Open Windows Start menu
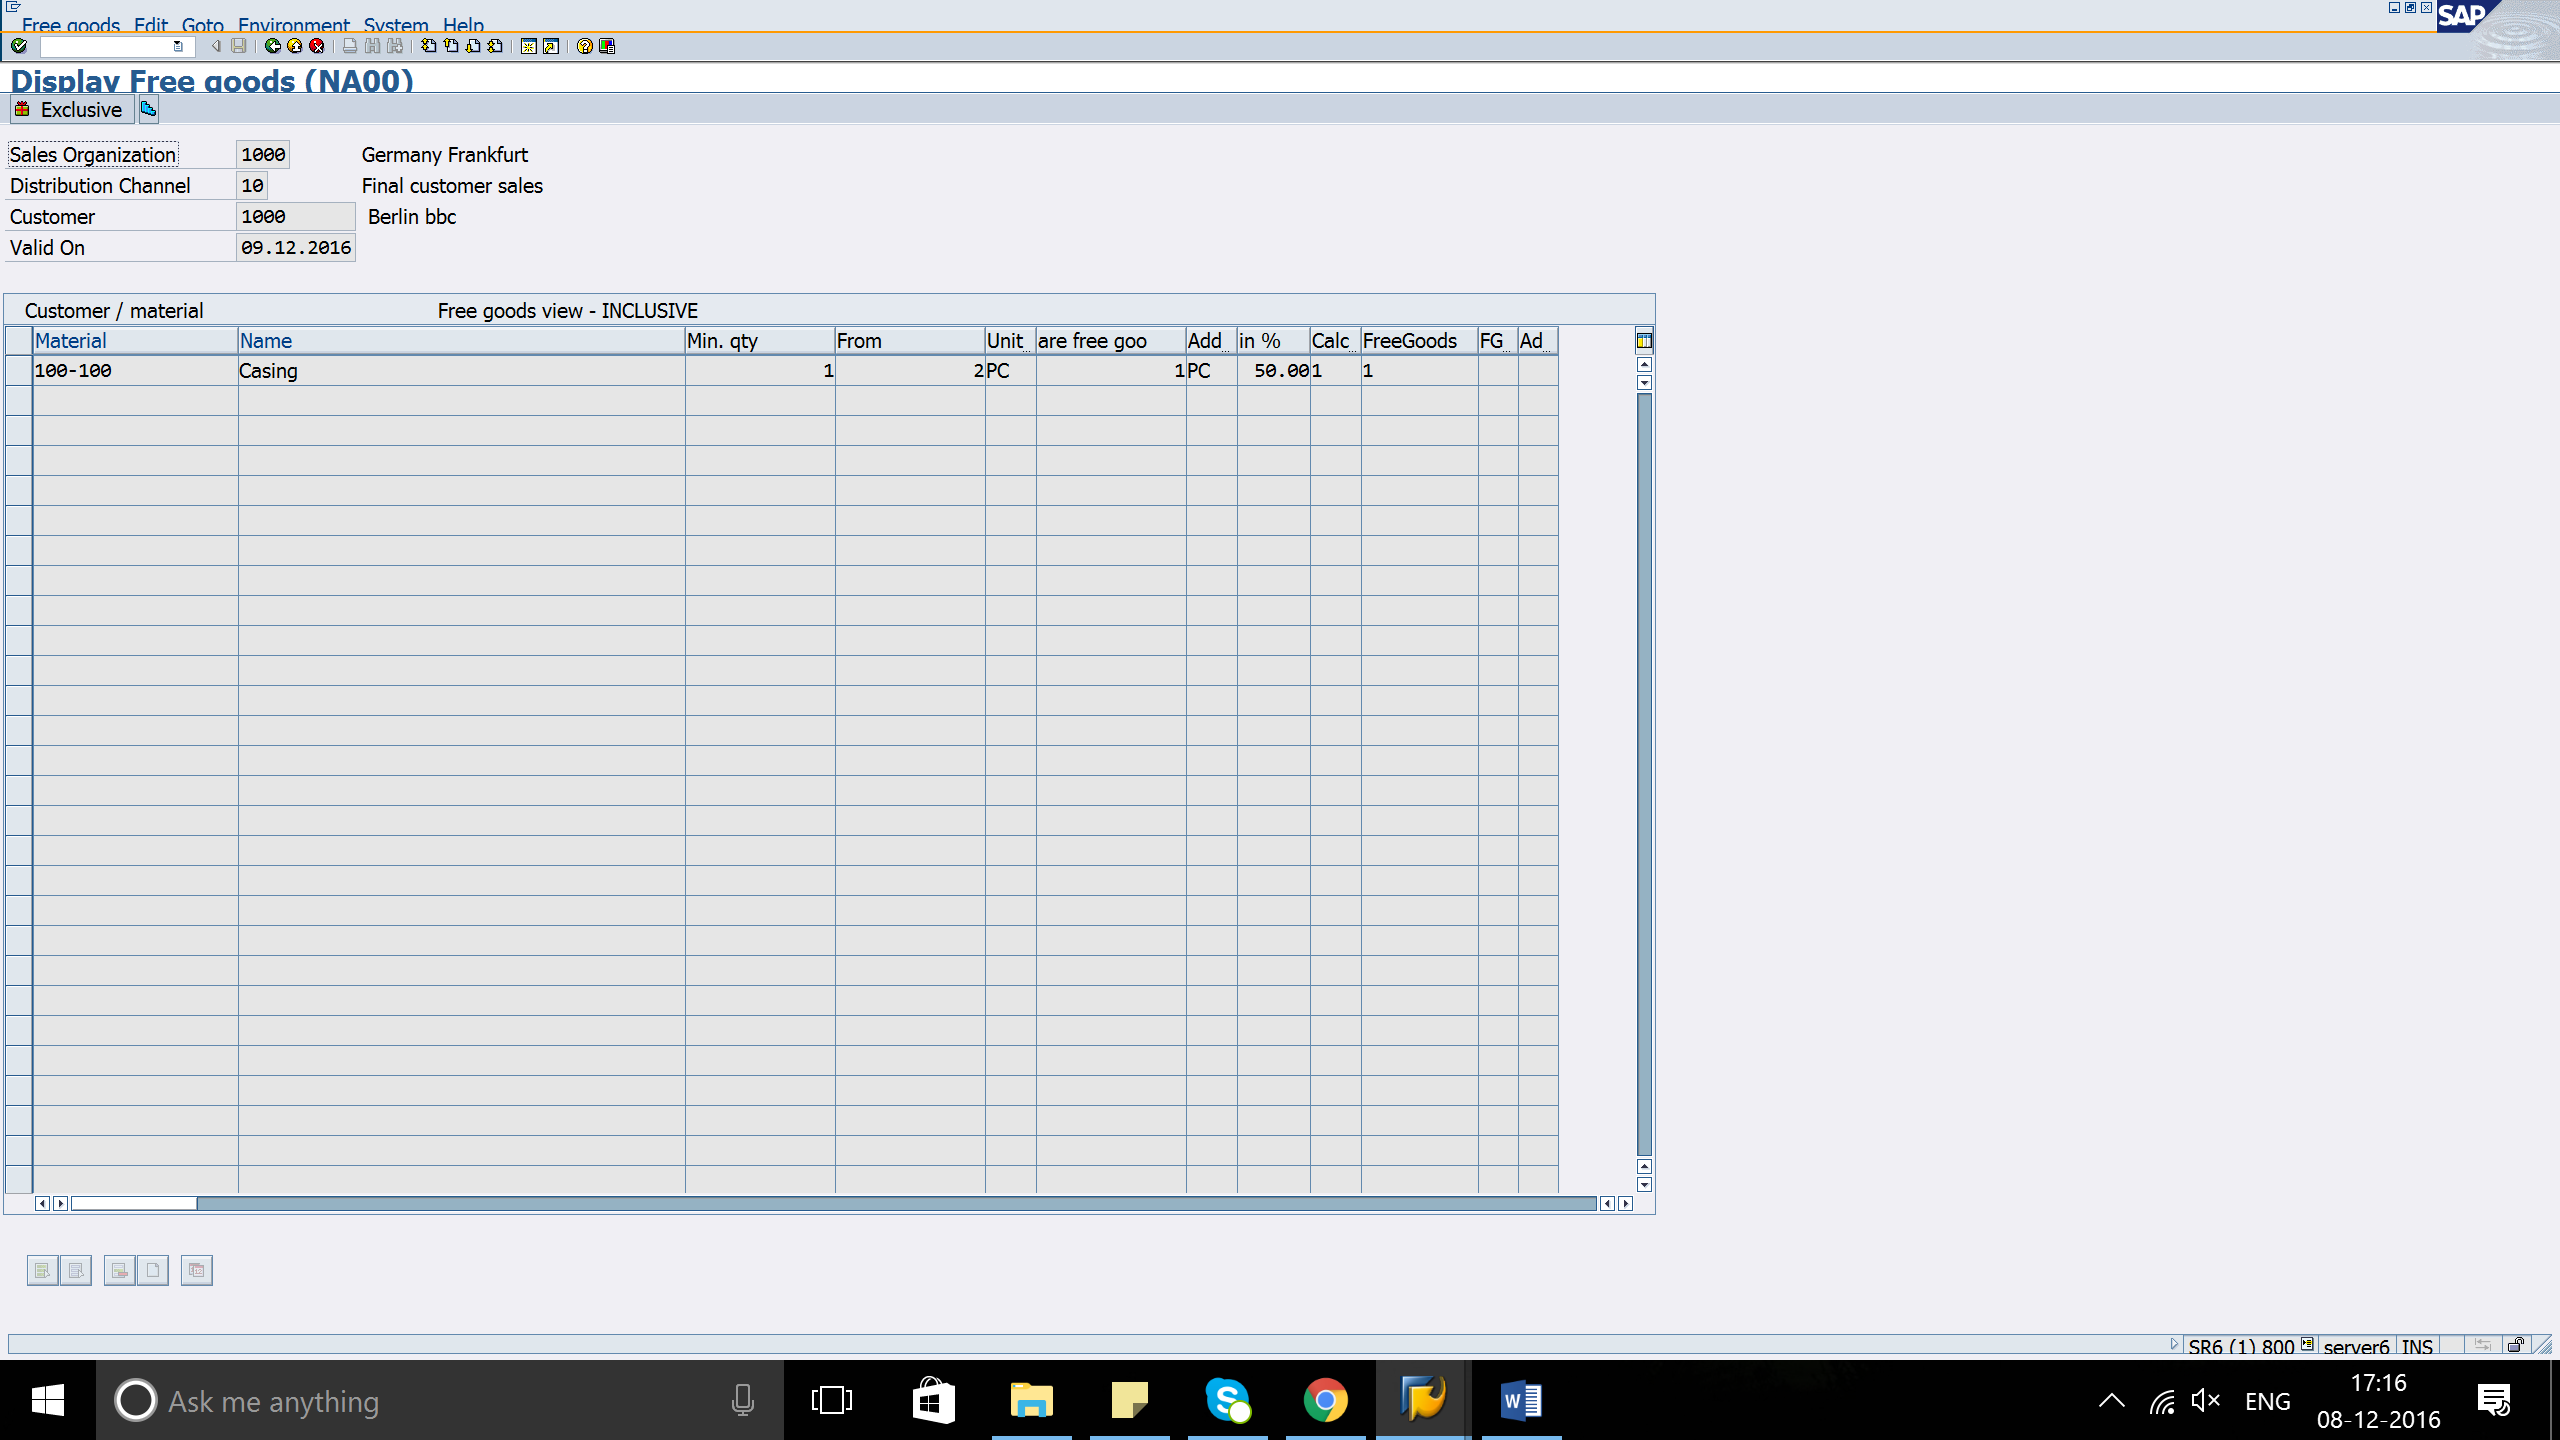 (x=48, y=1400)
